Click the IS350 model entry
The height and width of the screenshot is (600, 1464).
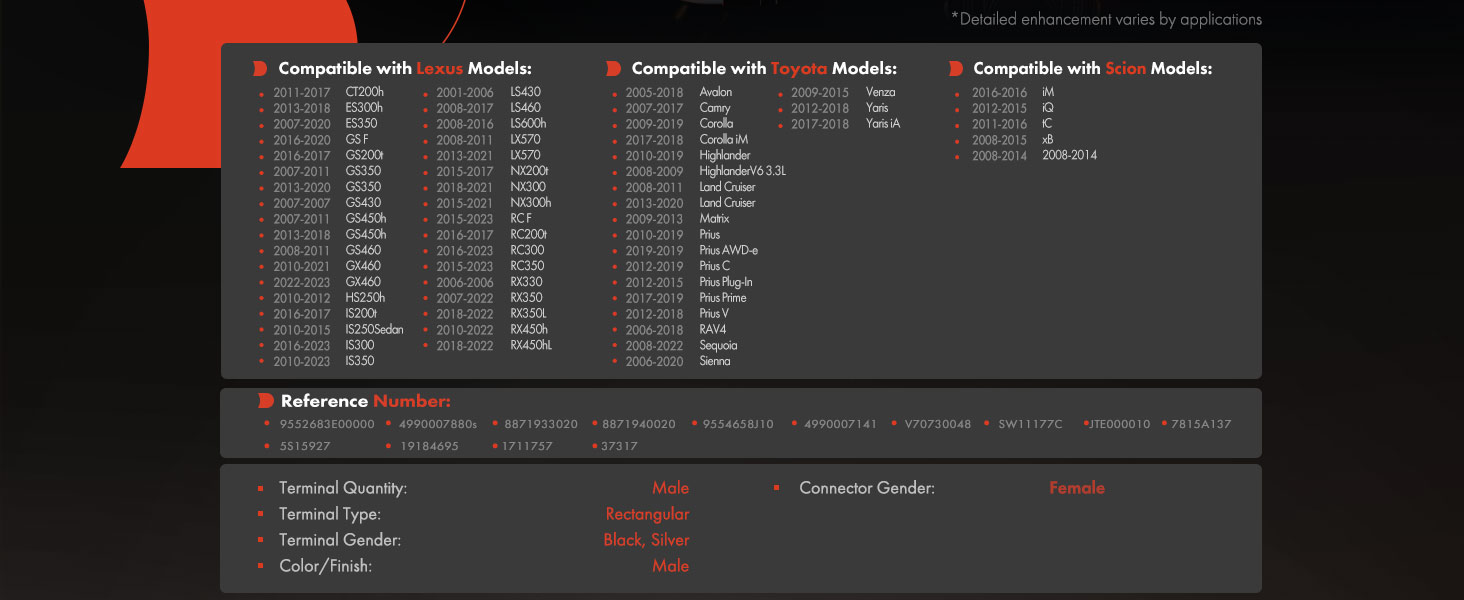coord(360,361)
